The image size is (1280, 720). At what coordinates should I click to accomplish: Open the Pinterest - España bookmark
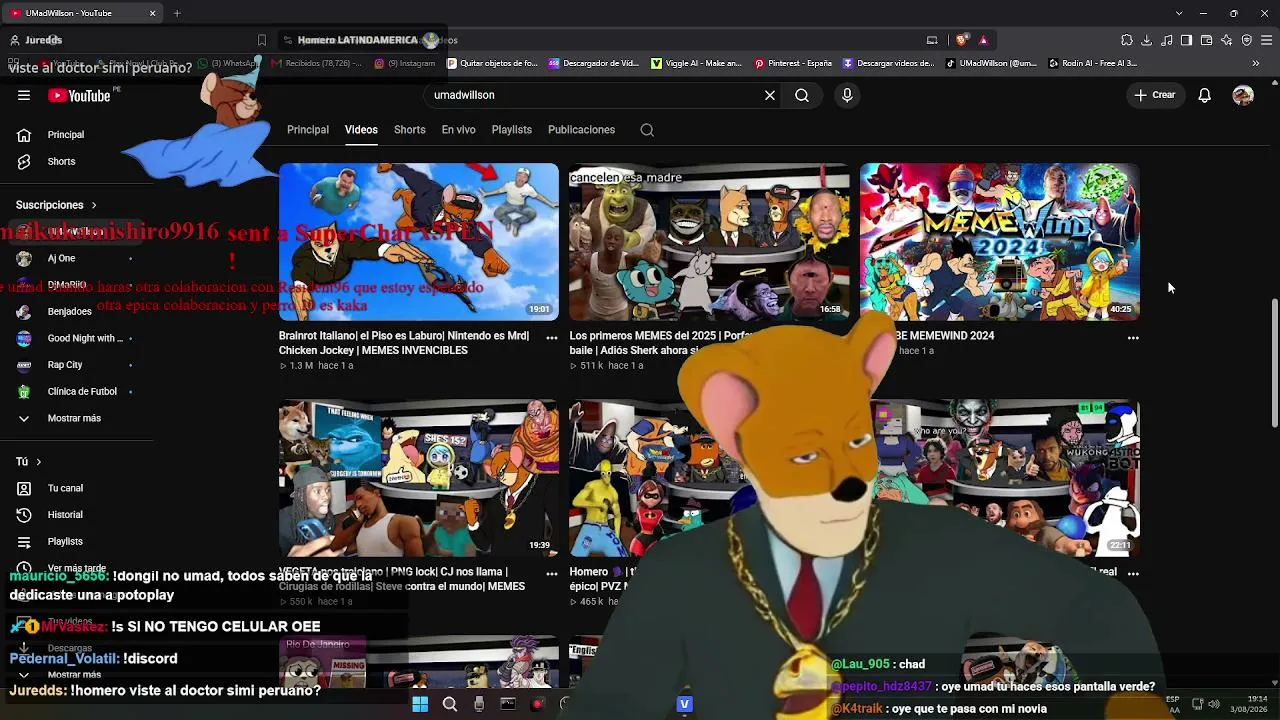pyautogui.click(x=793, y=63)
